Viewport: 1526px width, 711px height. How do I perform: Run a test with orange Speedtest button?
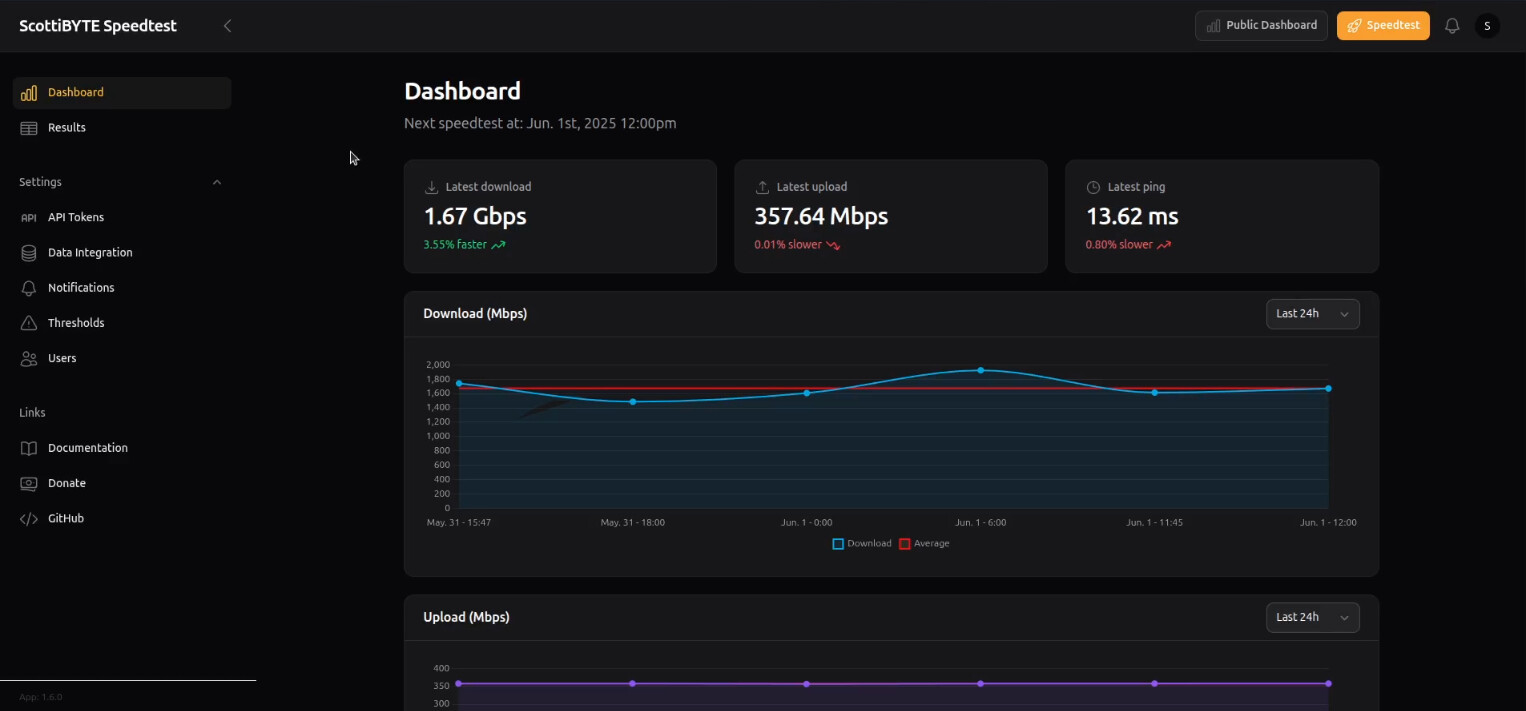pos(1383,26)
